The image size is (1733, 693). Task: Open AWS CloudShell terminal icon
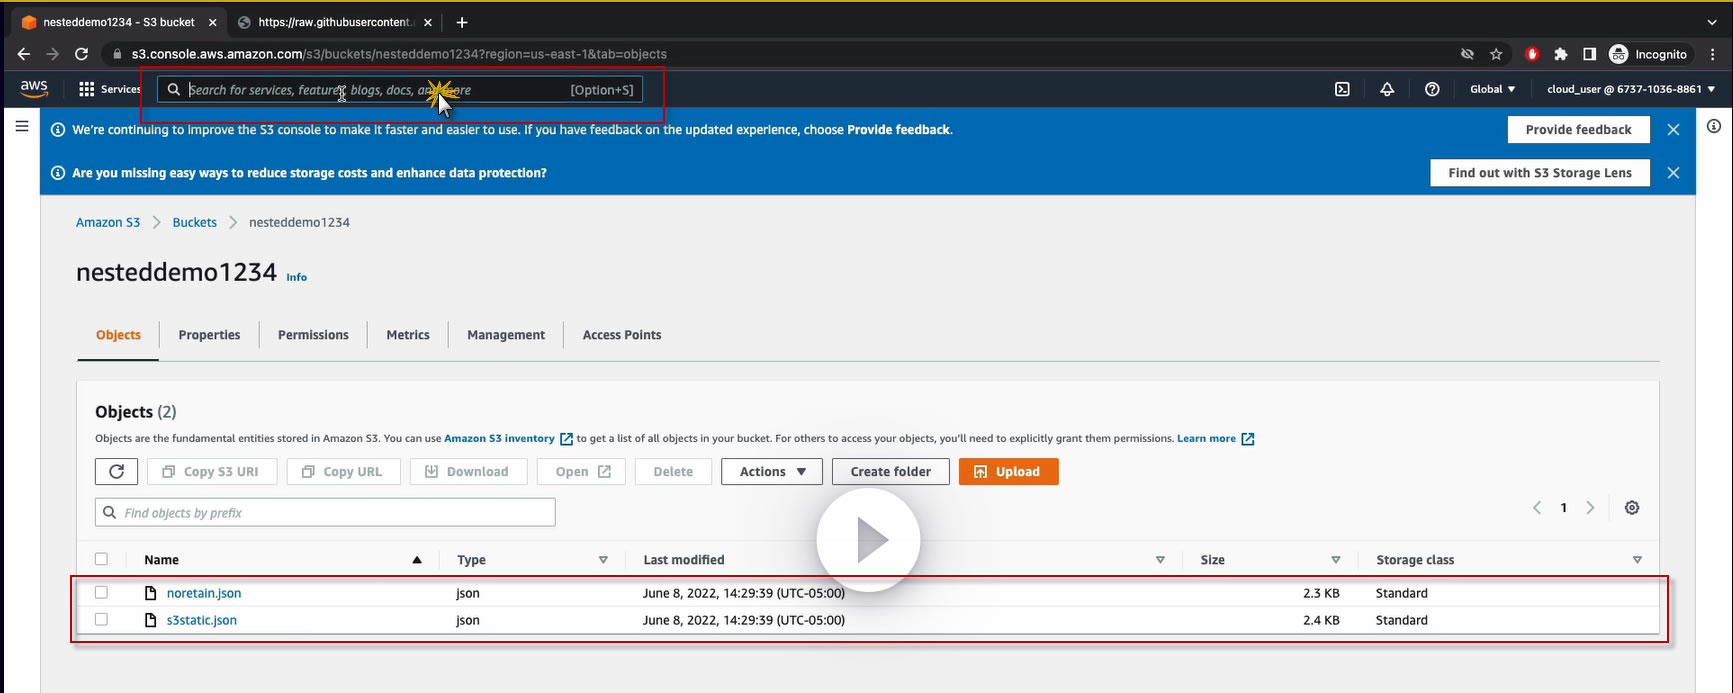point(1342,89)
